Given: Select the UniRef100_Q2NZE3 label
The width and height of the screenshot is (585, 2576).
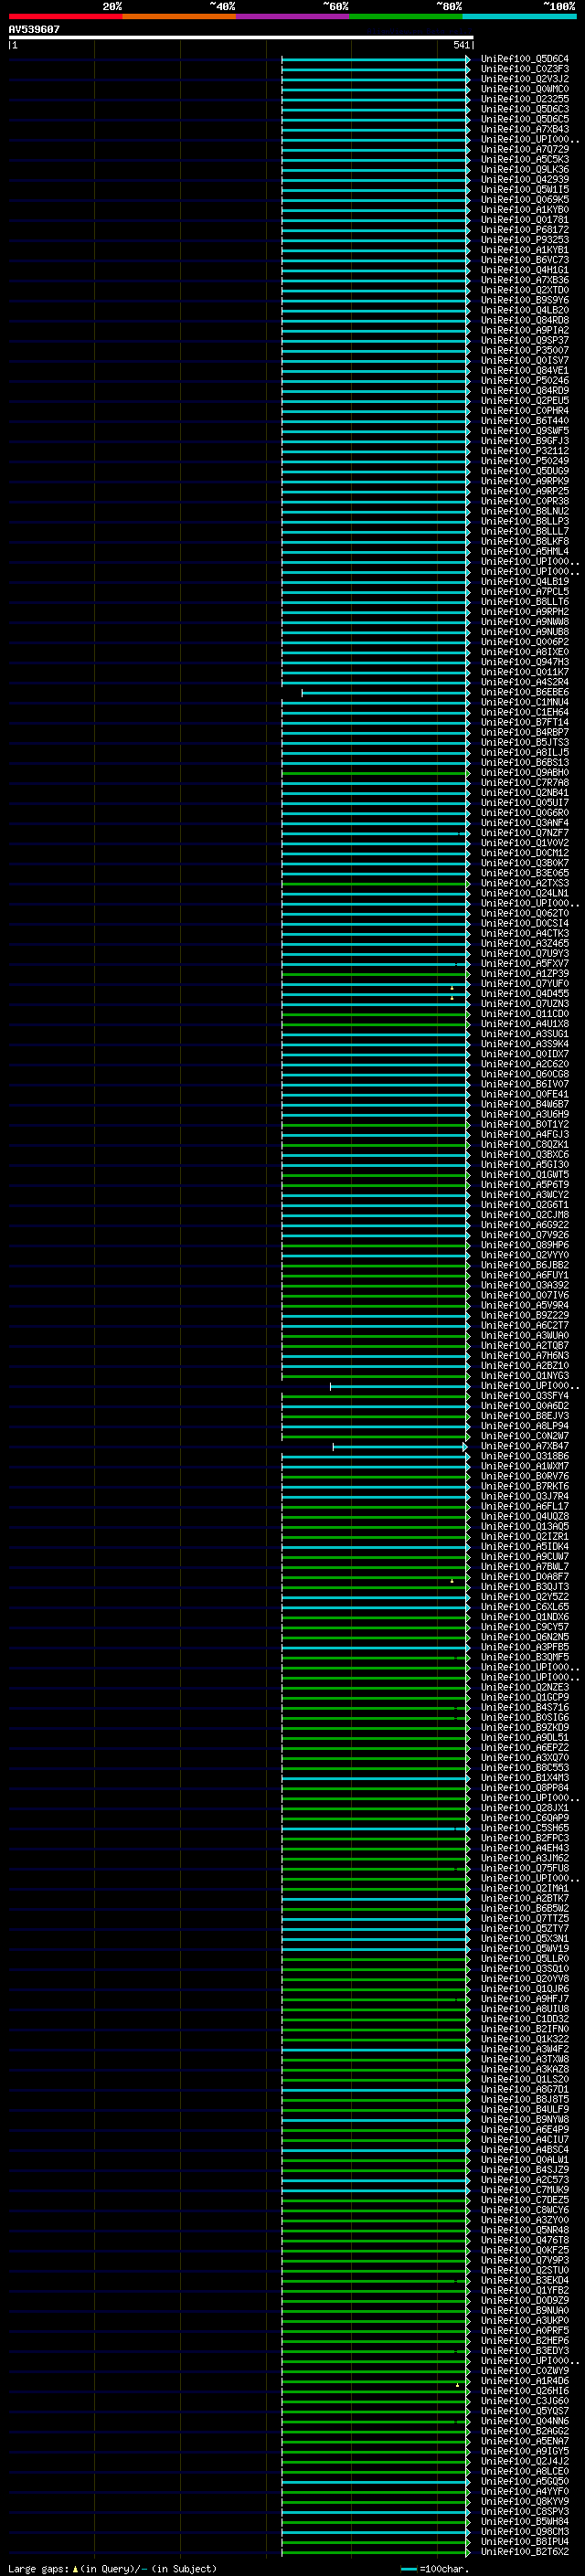Looking at the screenshot, I should point(524,1687).
